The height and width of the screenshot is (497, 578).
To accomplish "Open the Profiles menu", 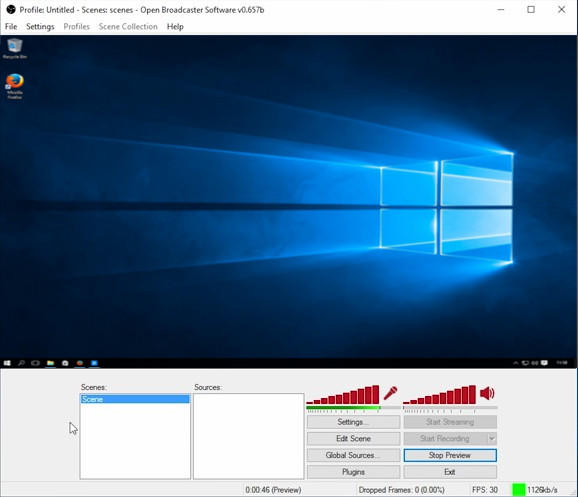I will pos(76,27).
